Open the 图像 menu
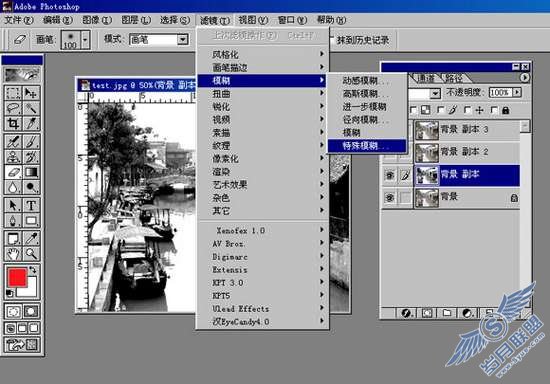Viewport: 550px width, 384px height. (x=97, y=20)
